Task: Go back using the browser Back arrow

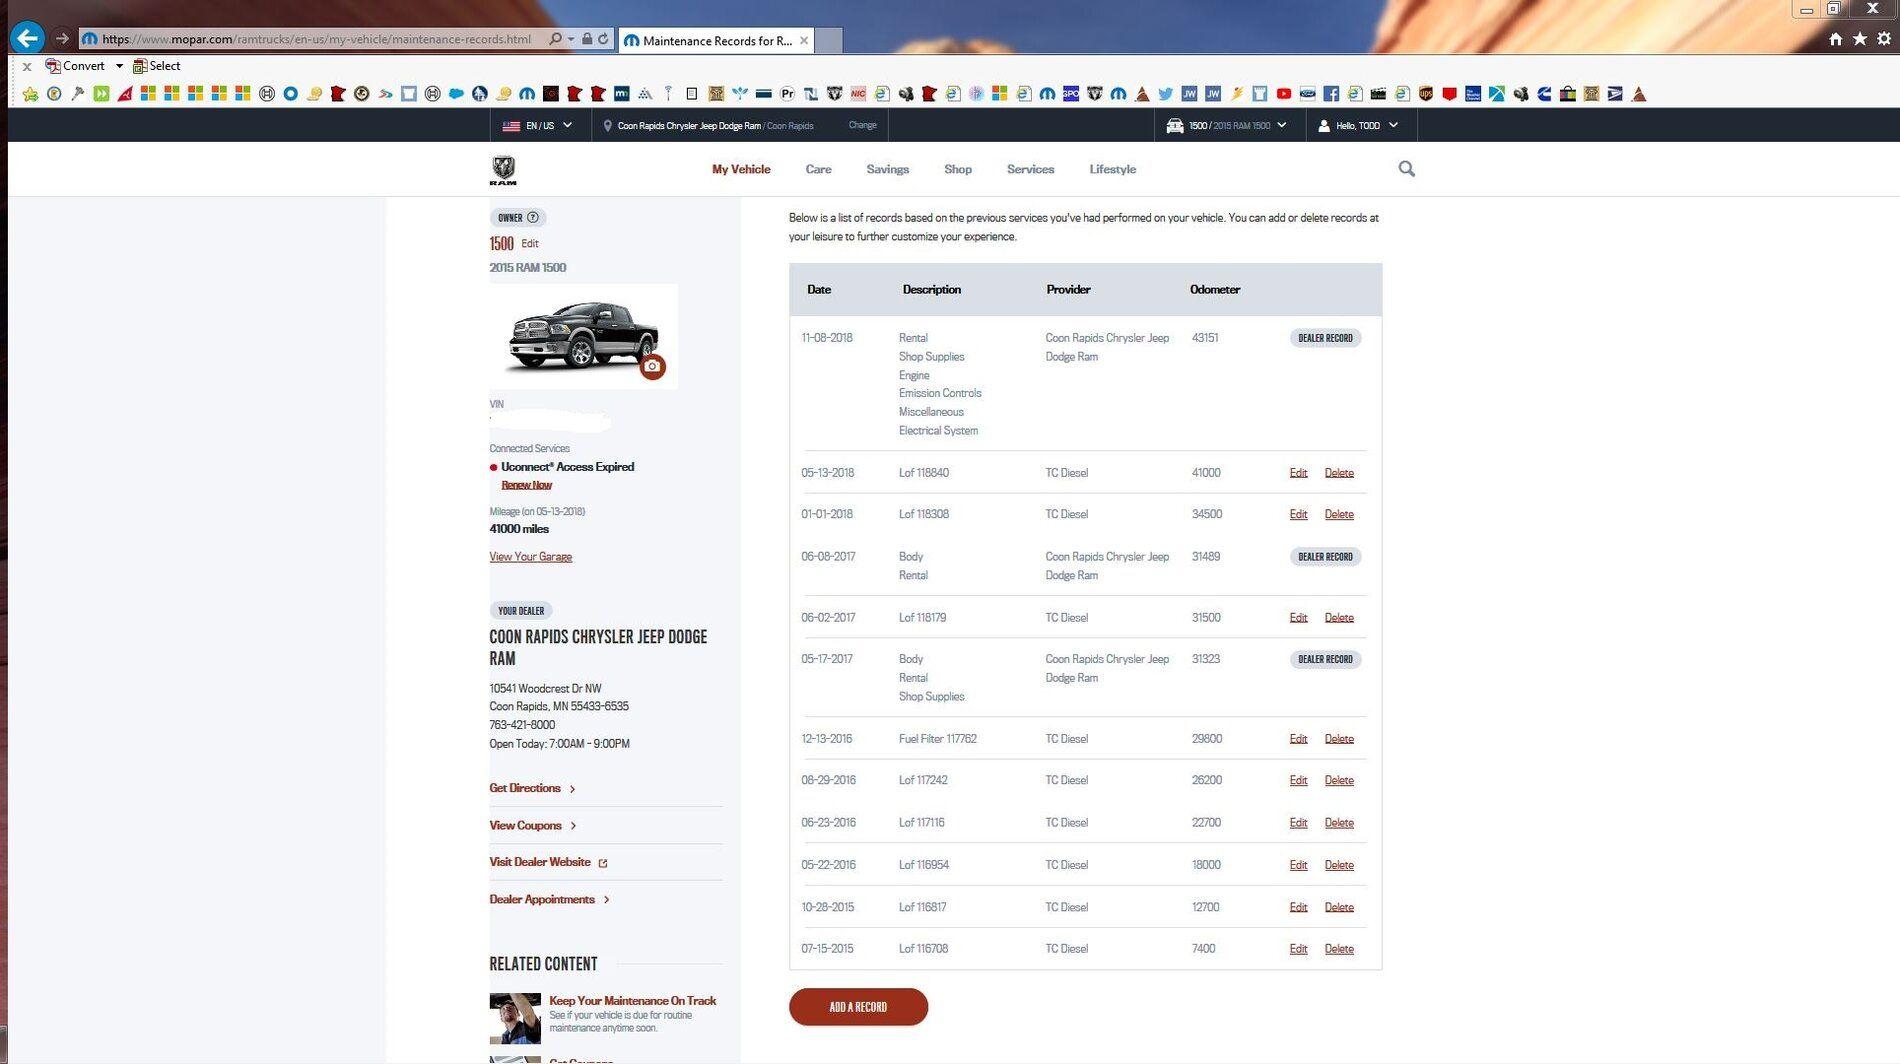Action: coord(27,38)
